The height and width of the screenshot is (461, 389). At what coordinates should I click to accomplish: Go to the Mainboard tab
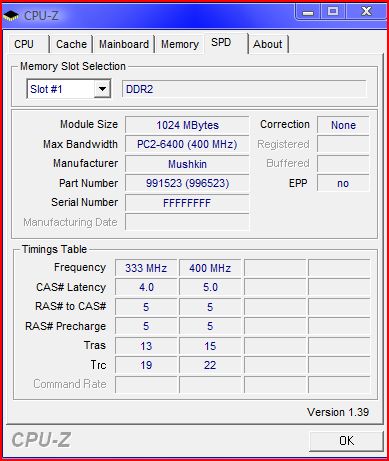(x=124, y=44)
